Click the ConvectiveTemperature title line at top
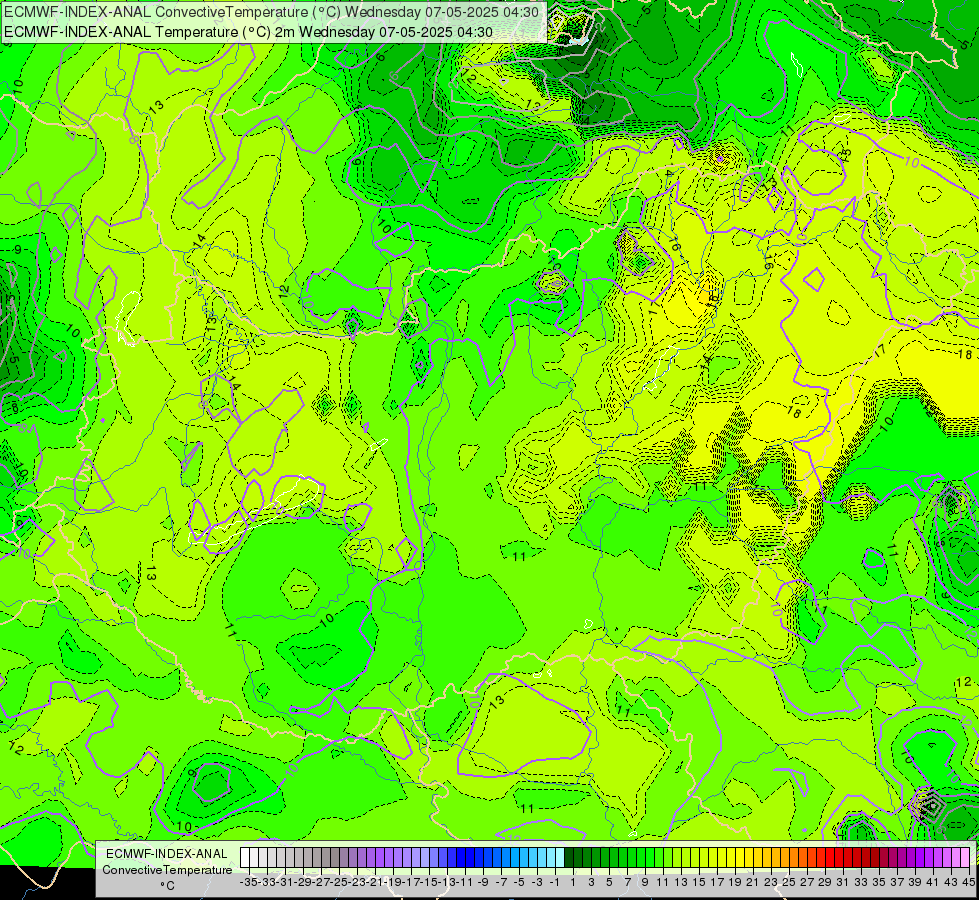The height and width of the screenshot is (900, 979). coord(274,12)
